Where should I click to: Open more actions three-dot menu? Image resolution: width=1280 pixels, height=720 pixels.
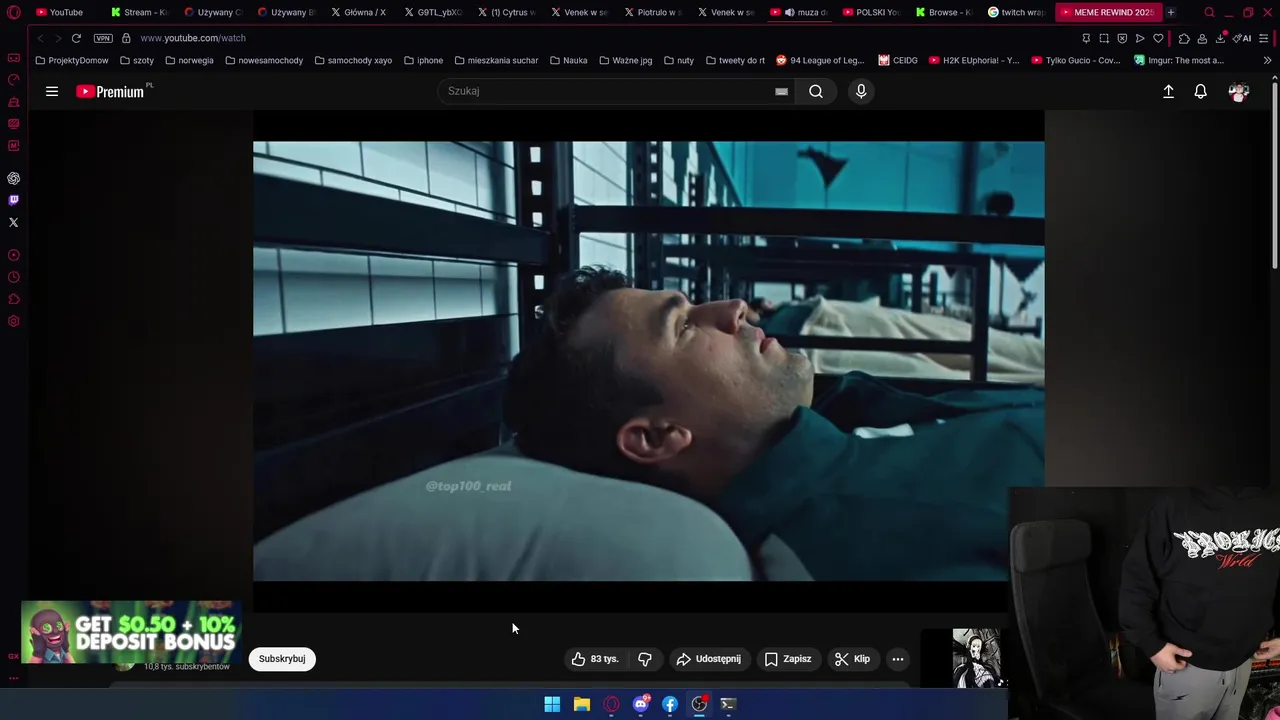point(898,659)
